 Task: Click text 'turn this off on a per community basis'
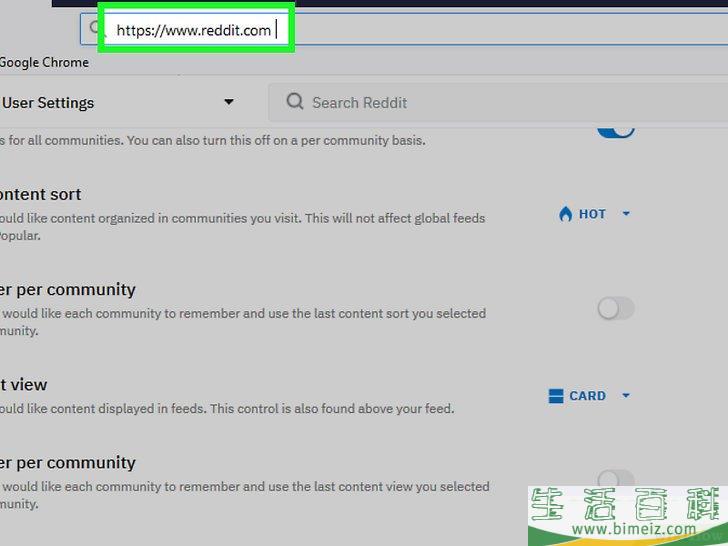(313, 141)
